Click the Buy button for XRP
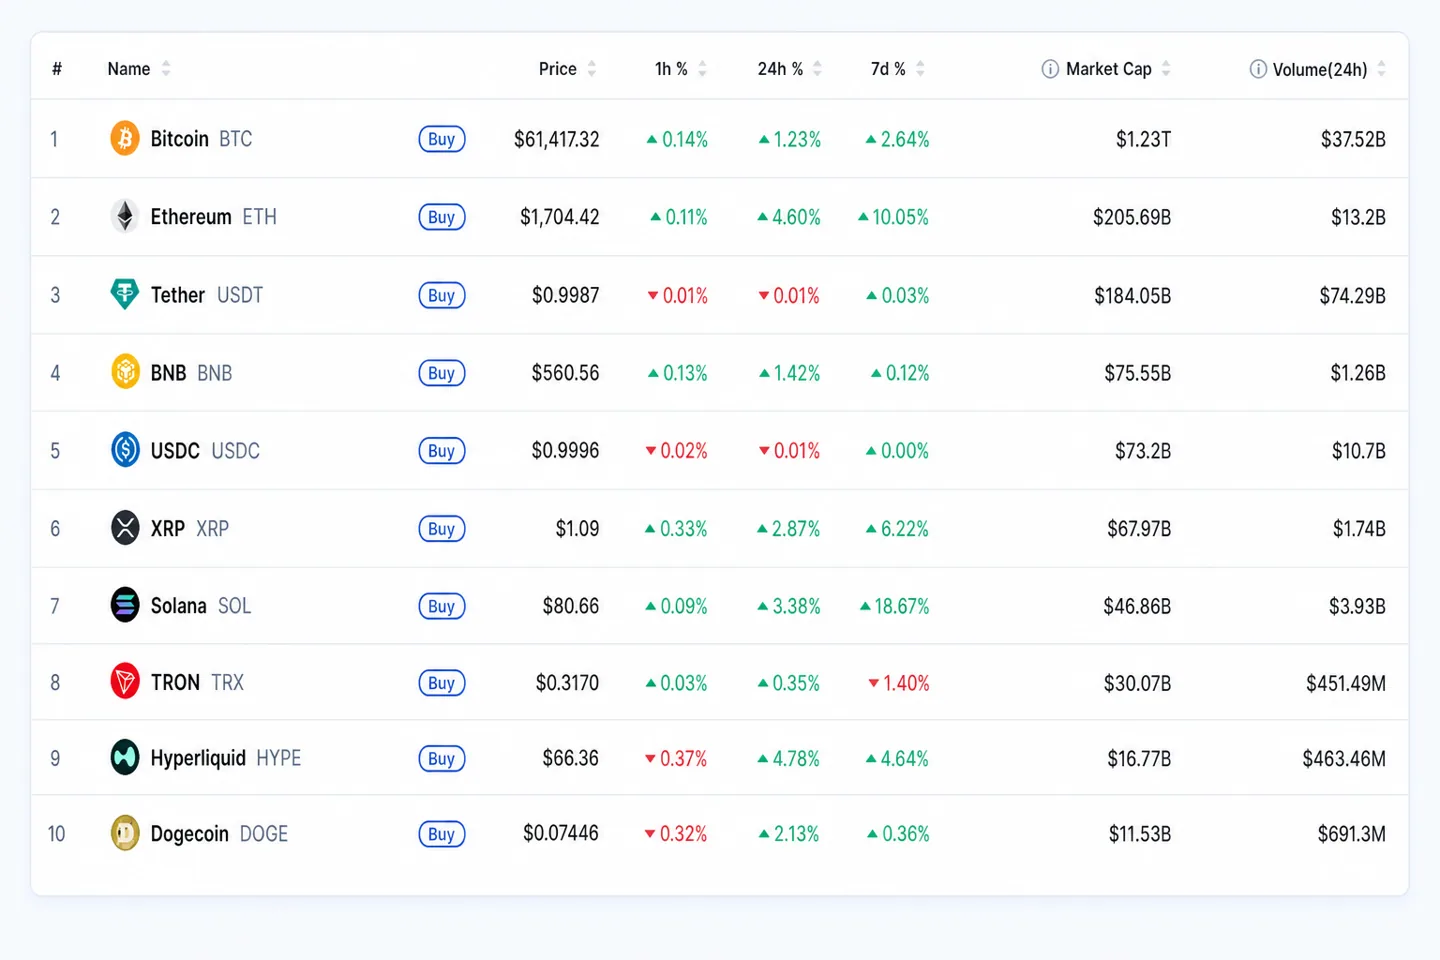Viewport: 1440px width, 960px height. (442, 529)
